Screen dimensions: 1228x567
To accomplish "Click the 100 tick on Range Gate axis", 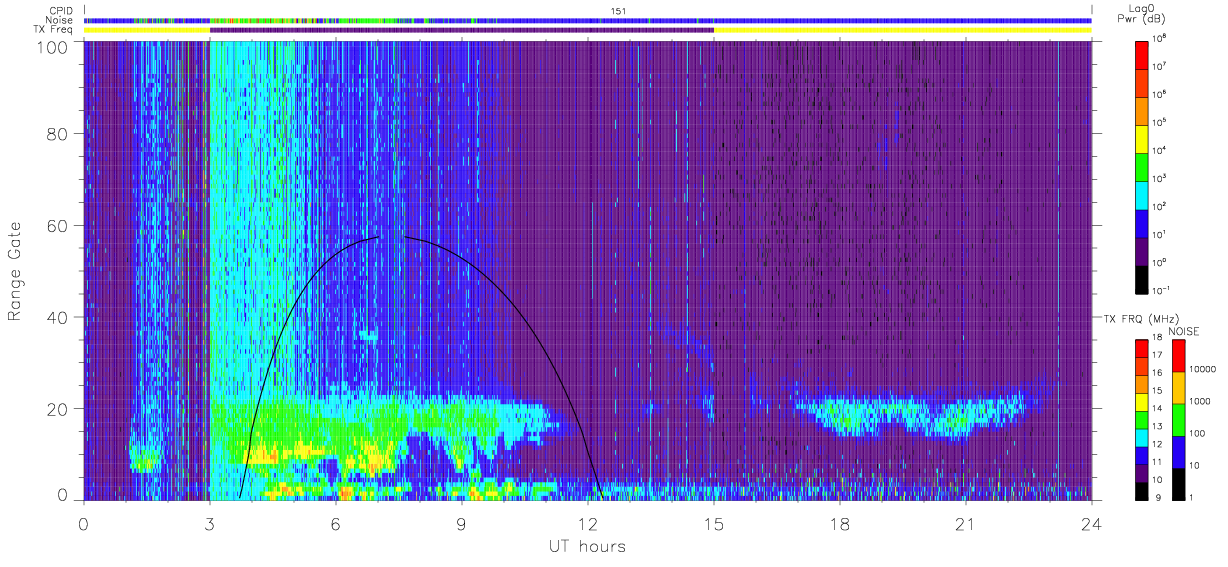I will coord(51,46).
